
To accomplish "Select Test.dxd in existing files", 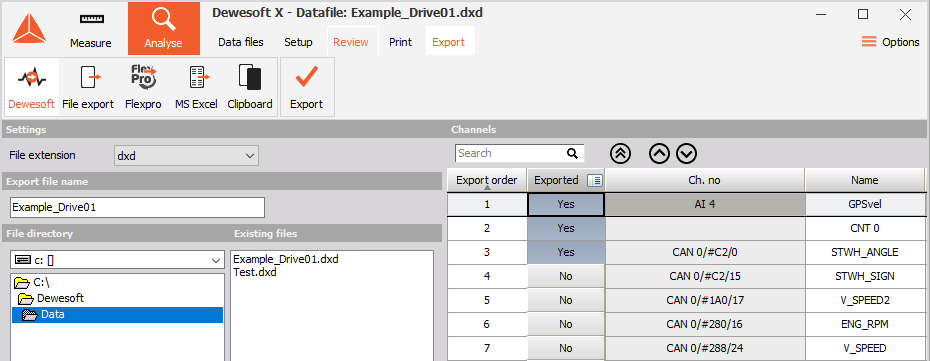I will point(255,273).
